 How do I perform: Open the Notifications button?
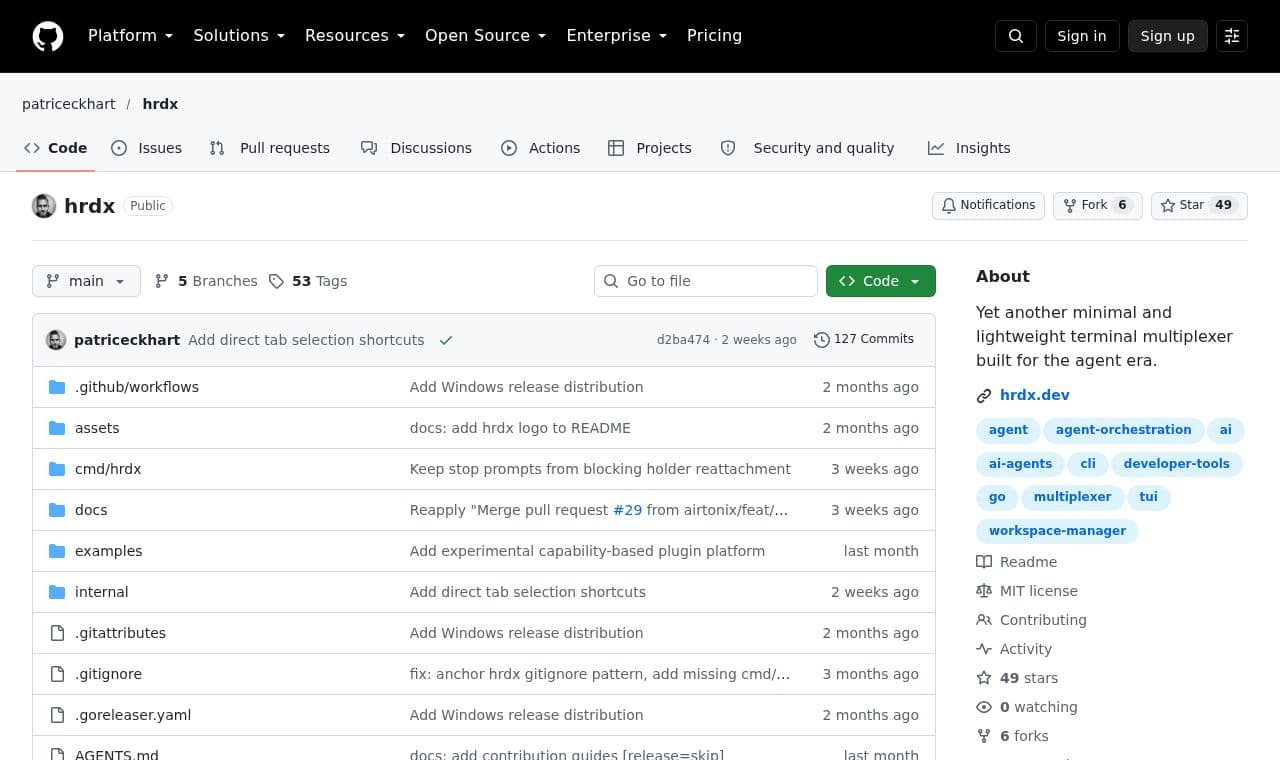988,205
